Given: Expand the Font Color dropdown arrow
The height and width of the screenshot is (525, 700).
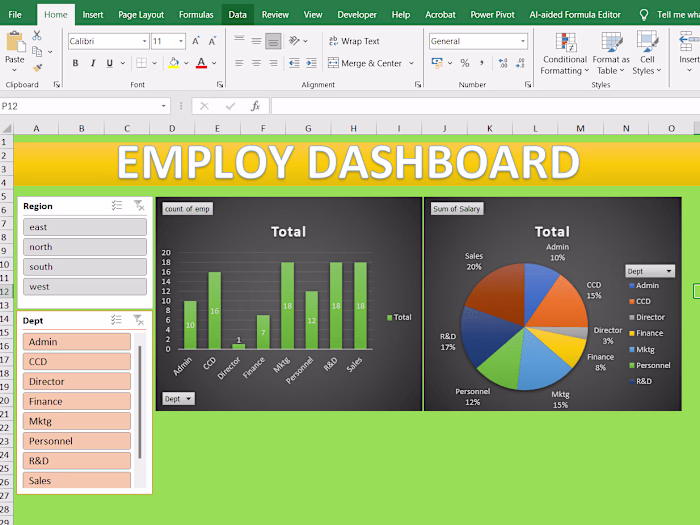Looking at the screenshot, I should [x=214, y=63].
